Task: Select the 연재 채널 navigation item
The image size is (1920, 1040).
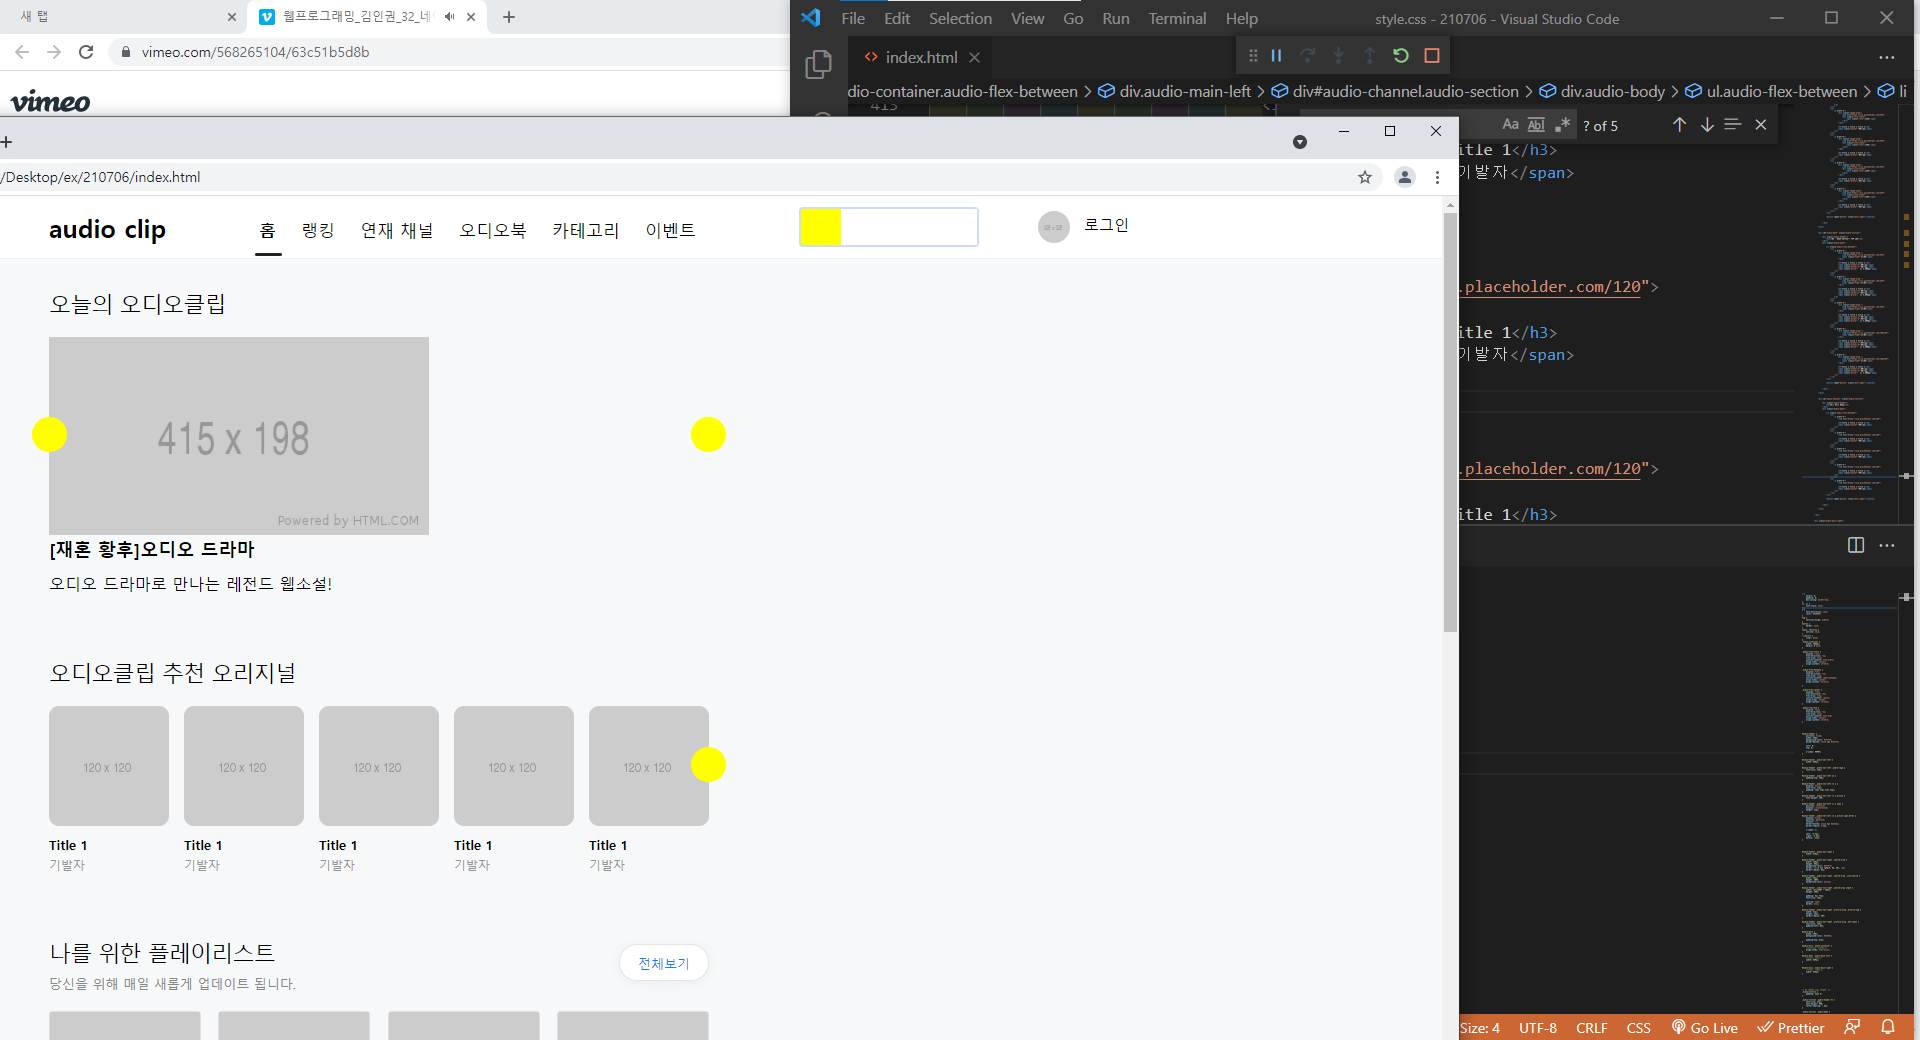Action: (x=397, y=230)
